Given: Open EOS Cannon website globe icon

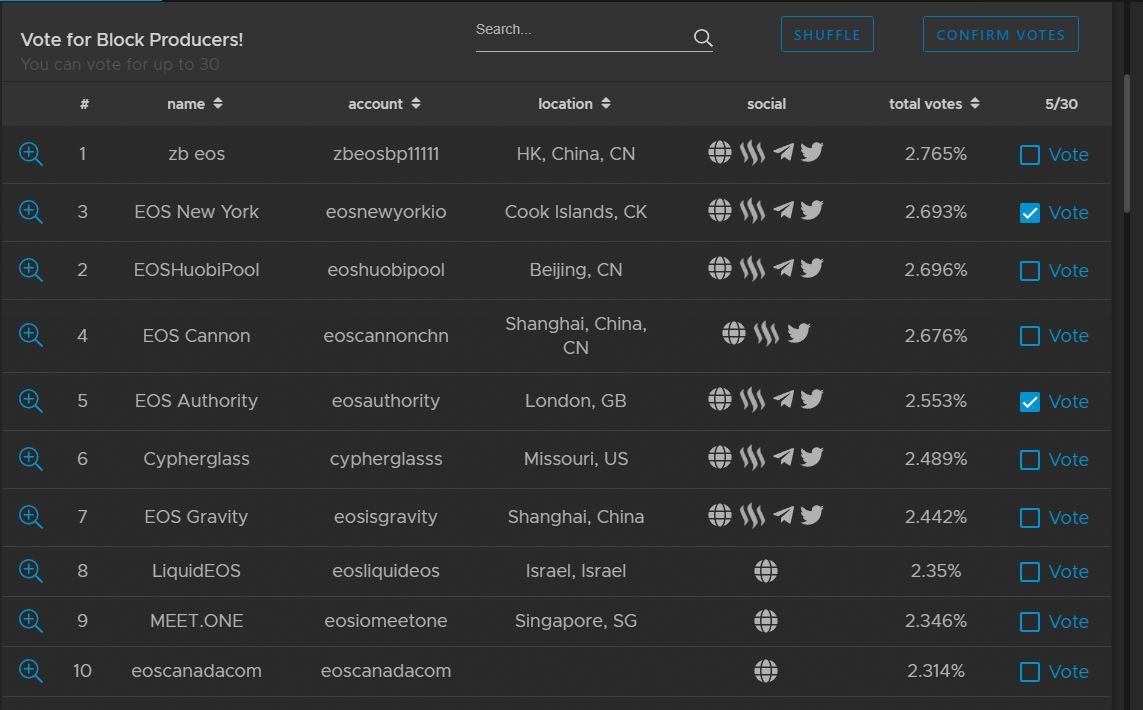Looking at the screenshot, I should [x=734, y=333].
